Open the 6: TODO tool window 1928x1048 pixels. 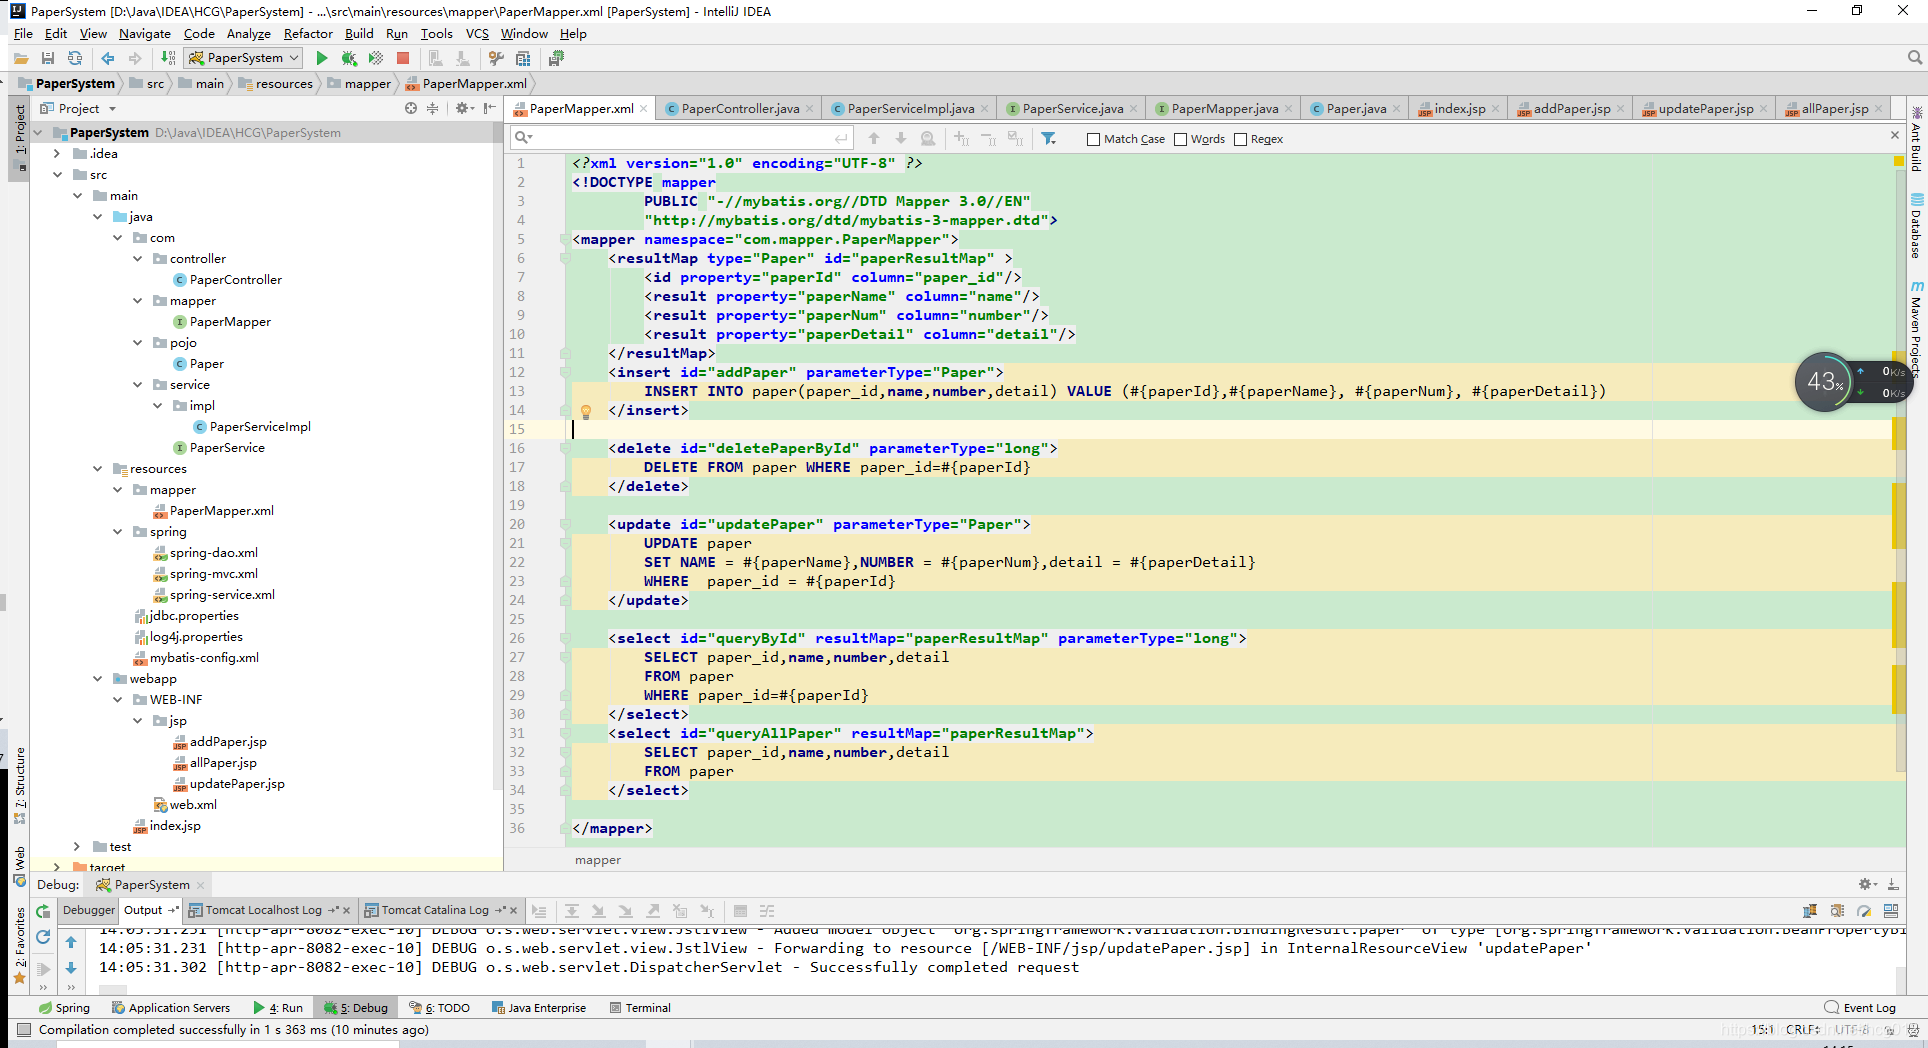pos(440,1008)
